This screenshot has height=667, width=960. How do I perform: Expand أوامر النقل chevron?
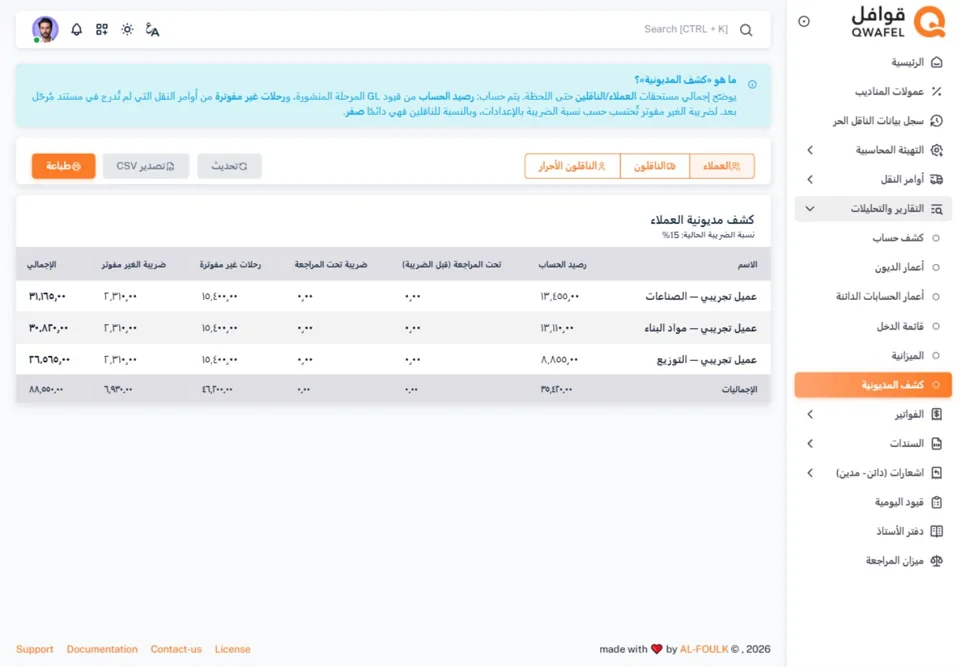810,179
